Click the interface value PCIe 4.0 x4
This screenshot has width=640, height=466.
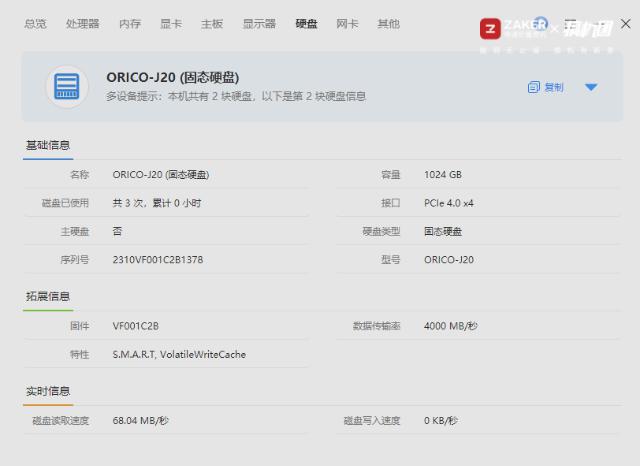(449, 203)
